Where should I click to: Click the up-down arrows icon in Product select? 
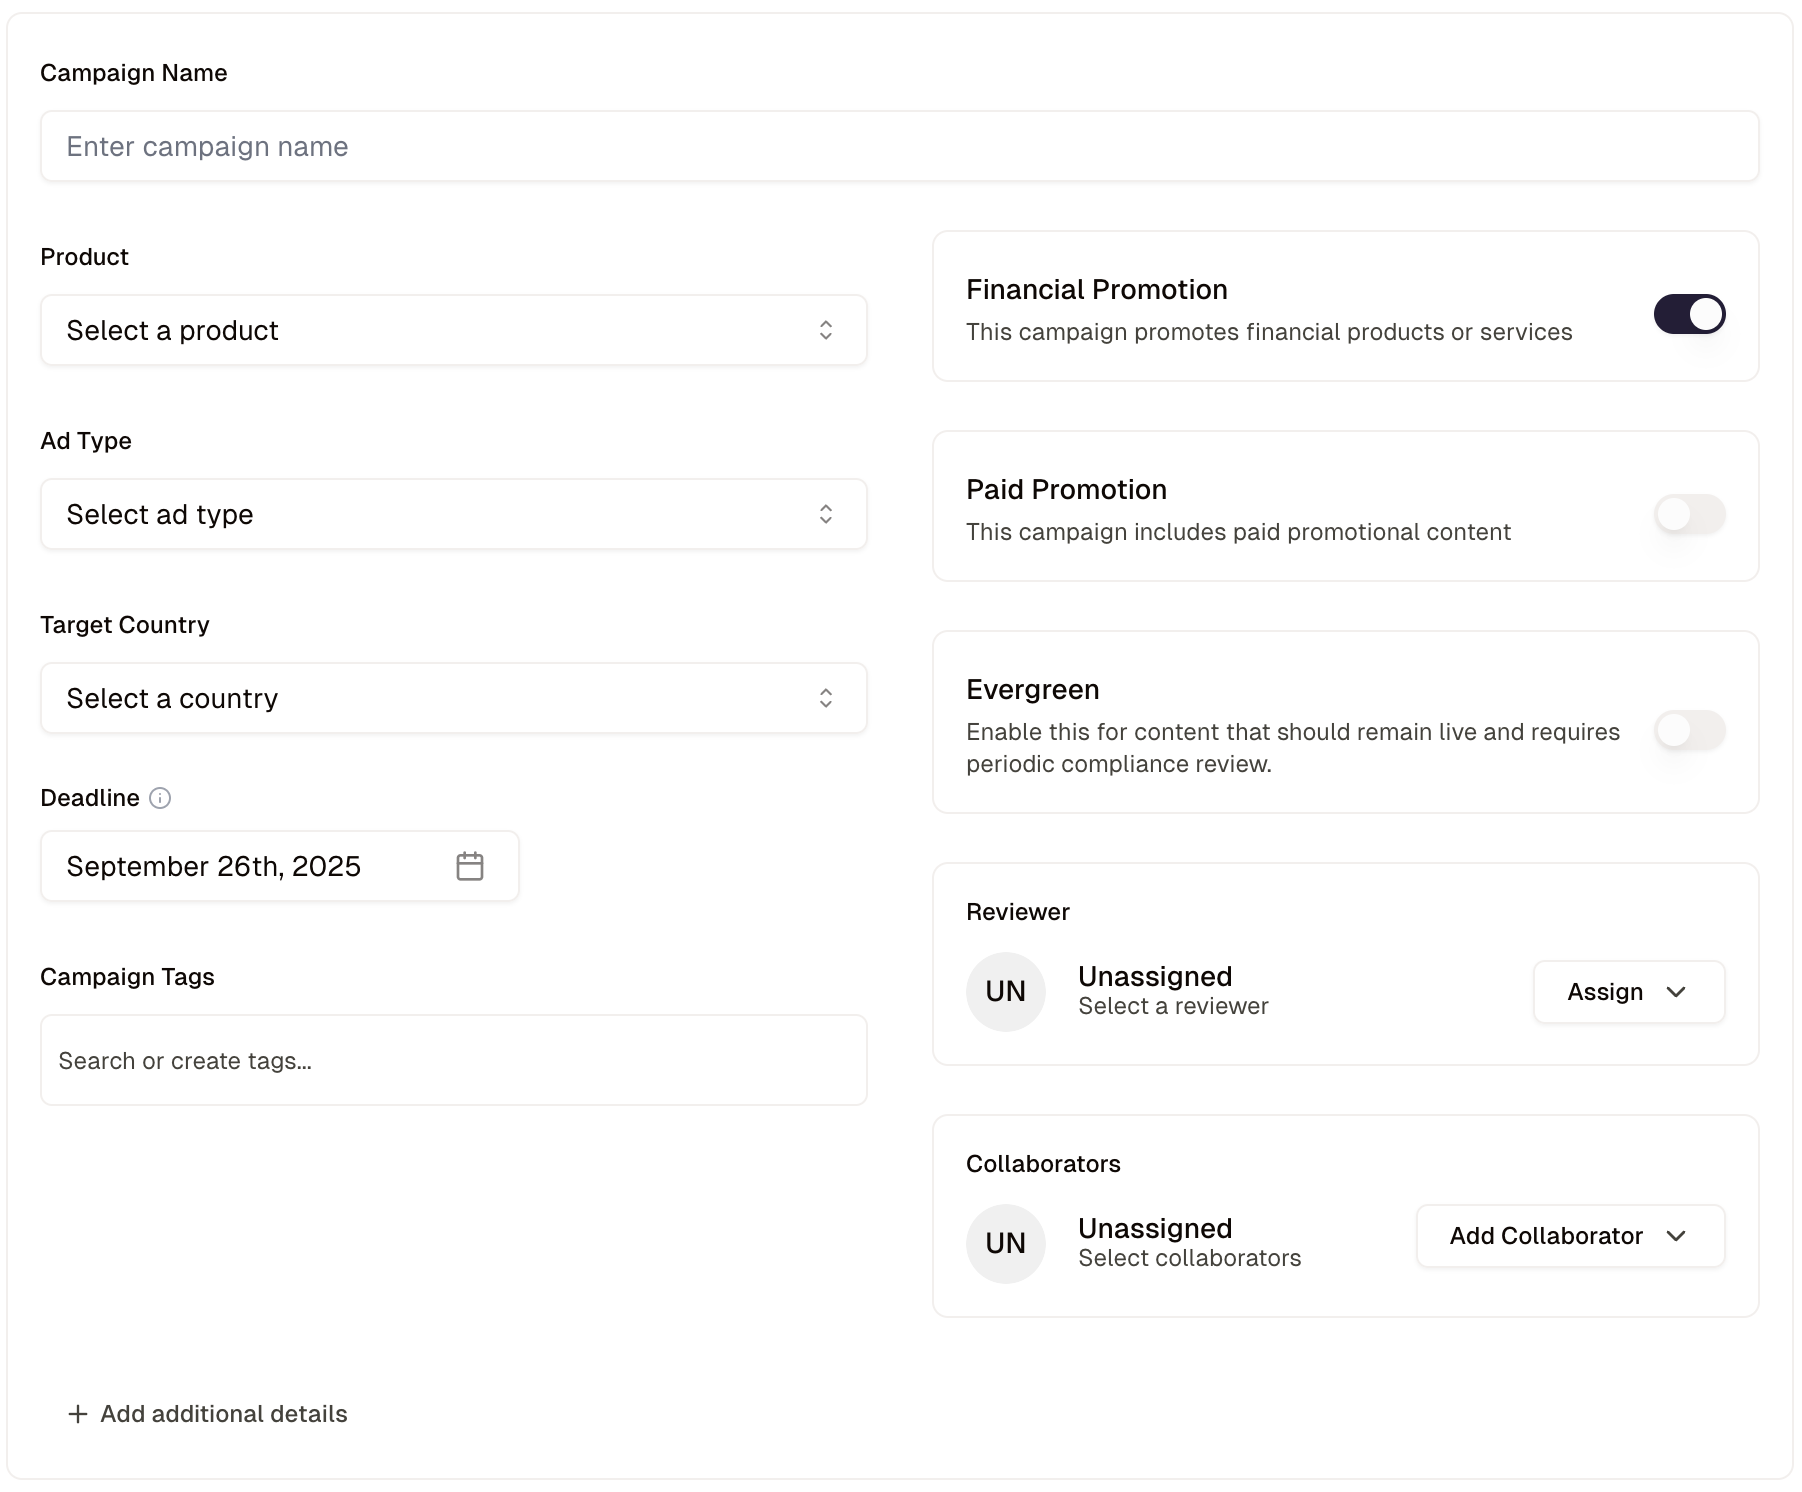(x=826, y=330)
